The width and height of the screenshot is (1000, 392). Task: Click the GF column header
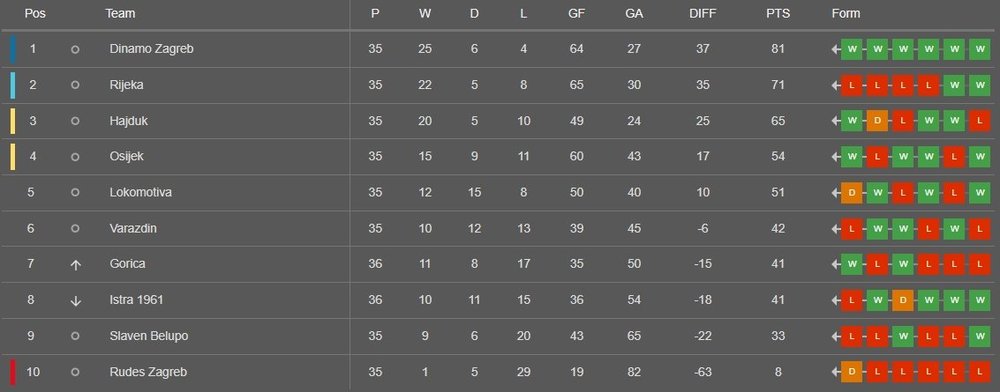tap(577, 13)
